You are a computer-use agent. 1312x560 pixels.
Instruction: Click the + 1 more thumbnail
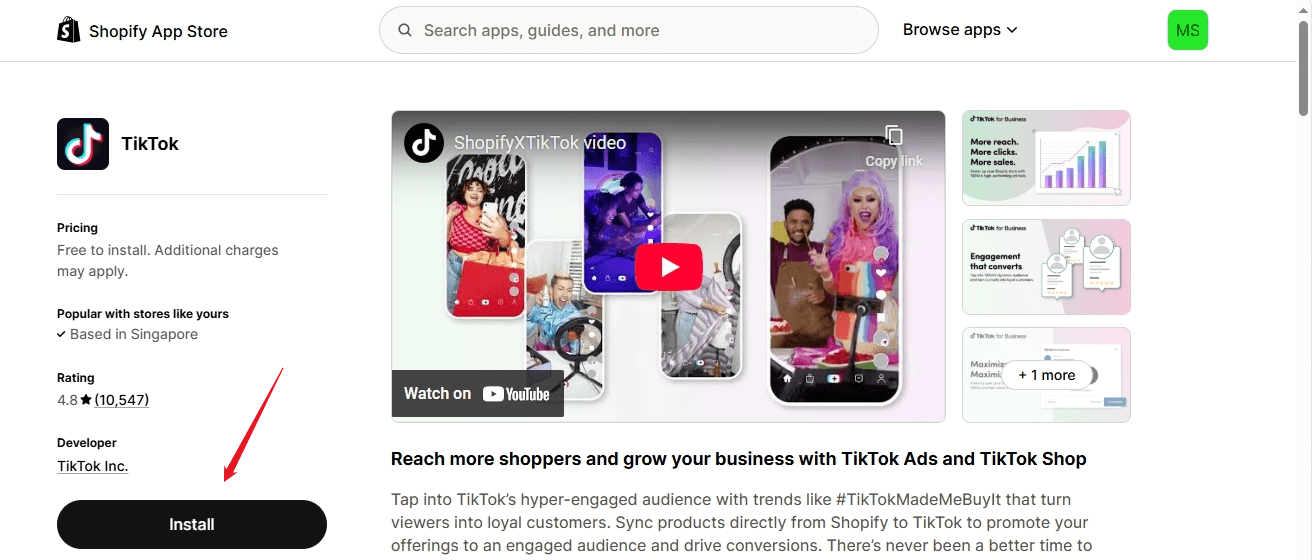[x=1046, y=375]
